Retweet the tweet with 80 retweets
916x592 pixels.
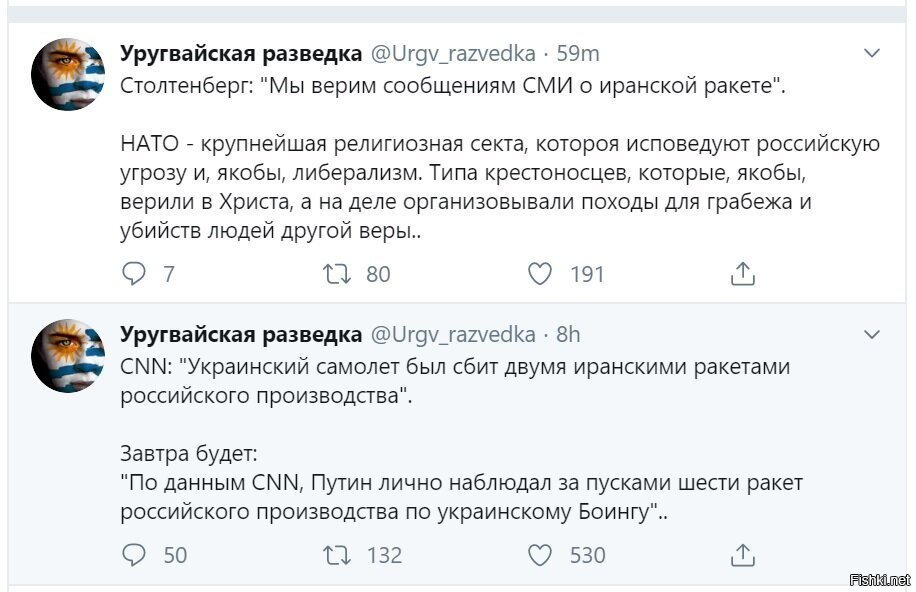338,274
